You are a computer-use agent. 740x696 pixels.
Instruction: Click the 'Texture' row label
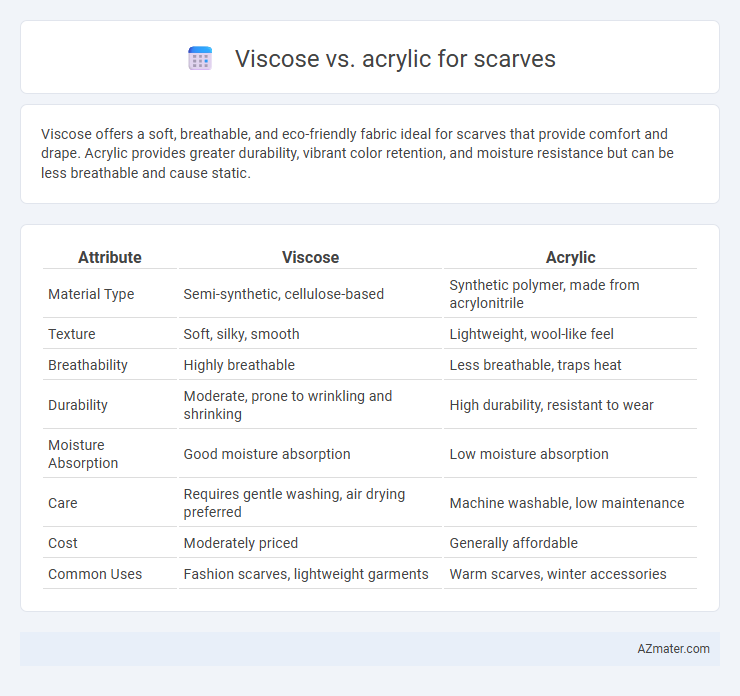(72, 334)
